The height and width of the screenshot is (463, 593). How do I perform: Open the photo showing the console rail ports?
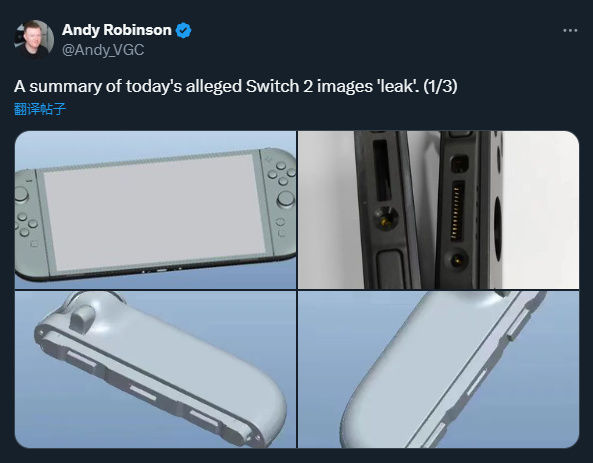click(438, 210)
